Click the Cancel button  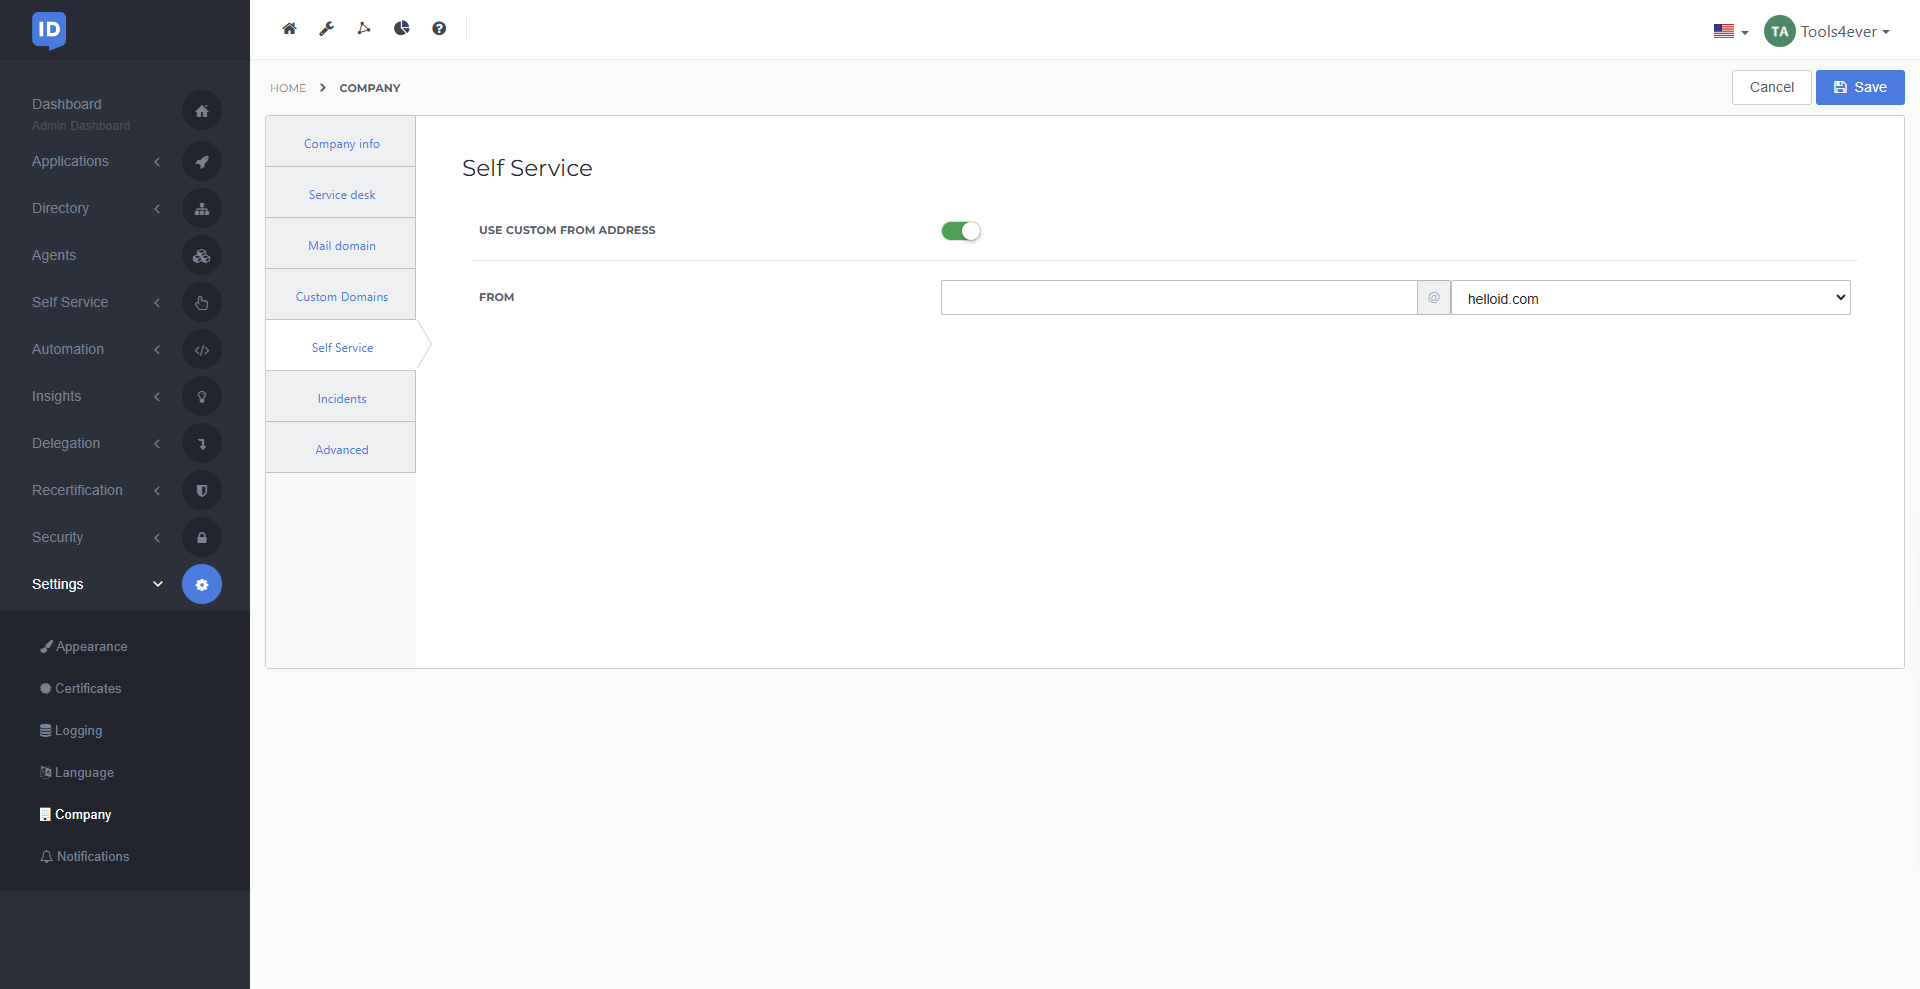1771,87
